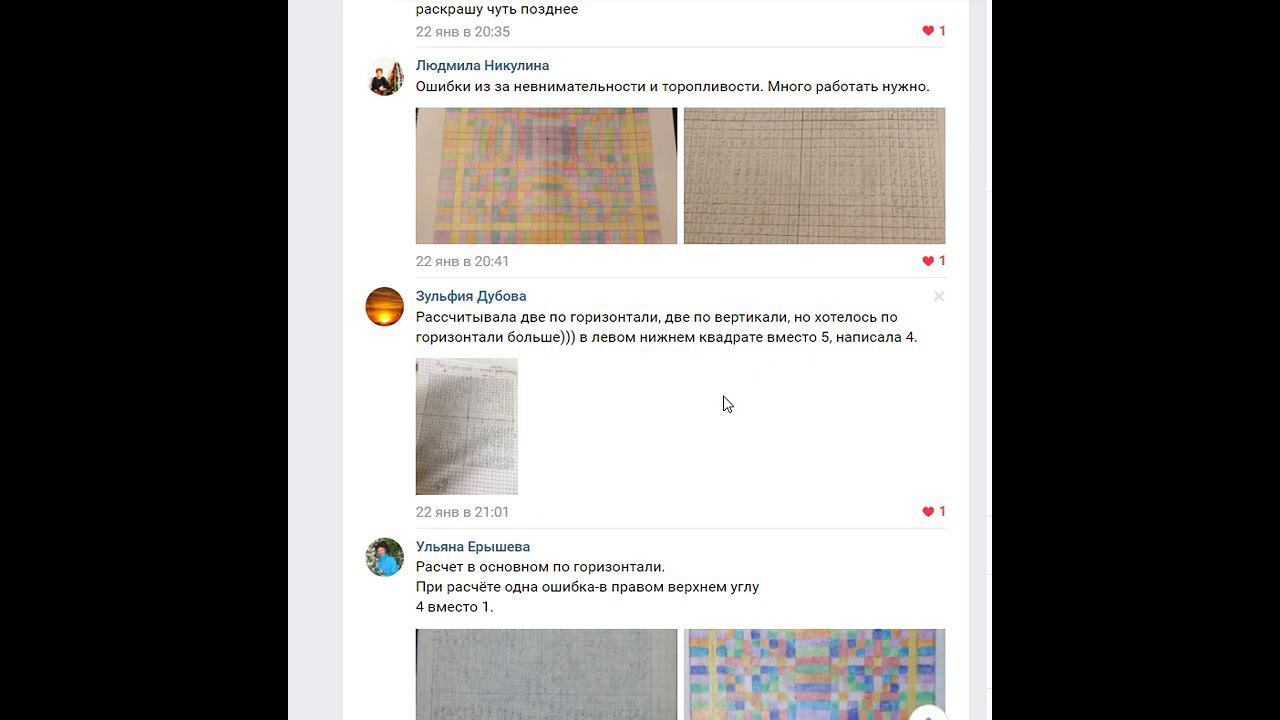Like Зульфия Дубова's comment with the heart

[x=928, y=511]
